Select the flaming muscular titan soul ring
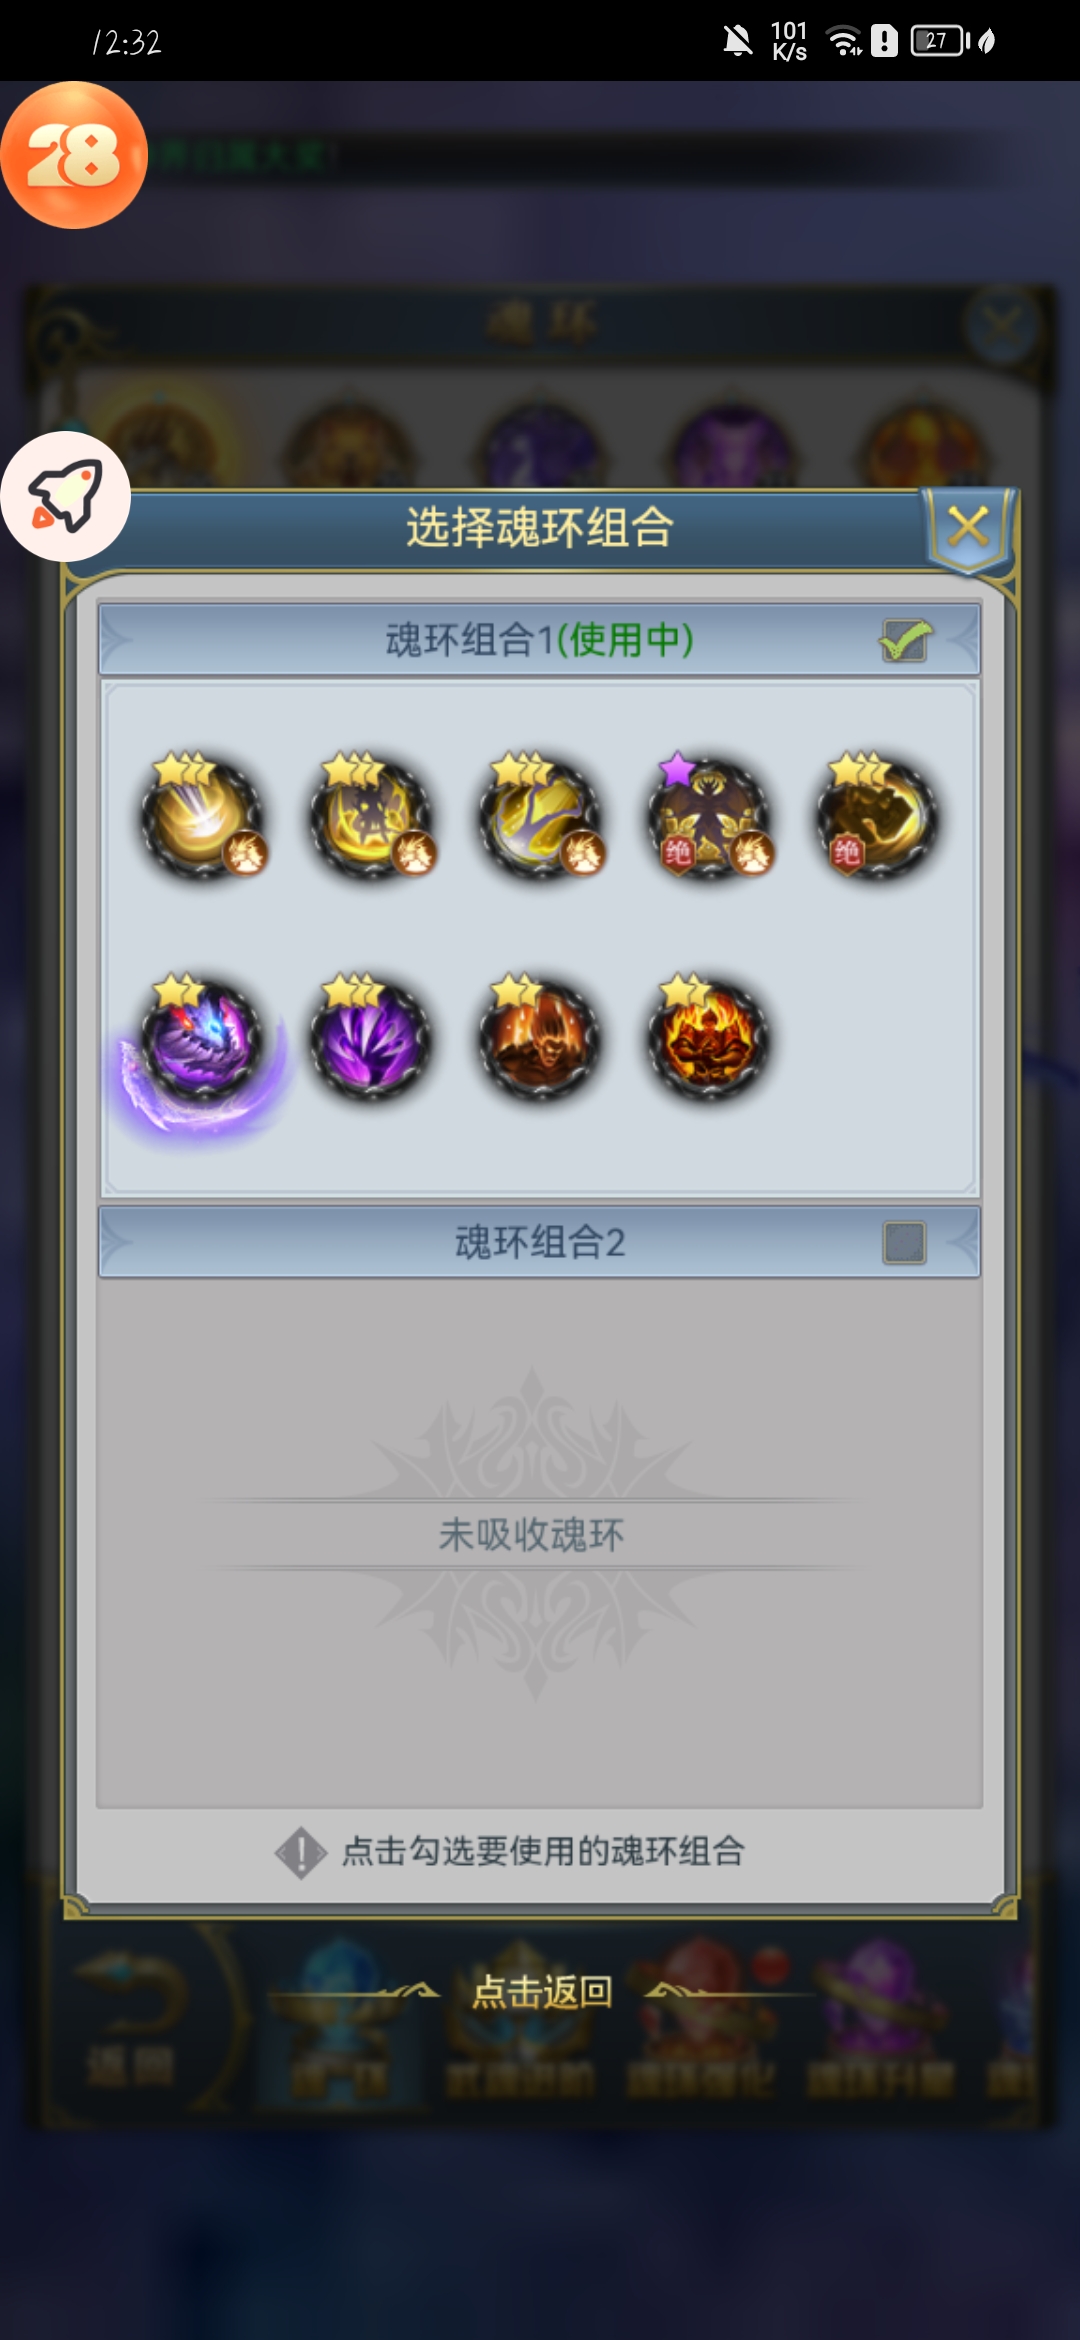 [710, 1040]
